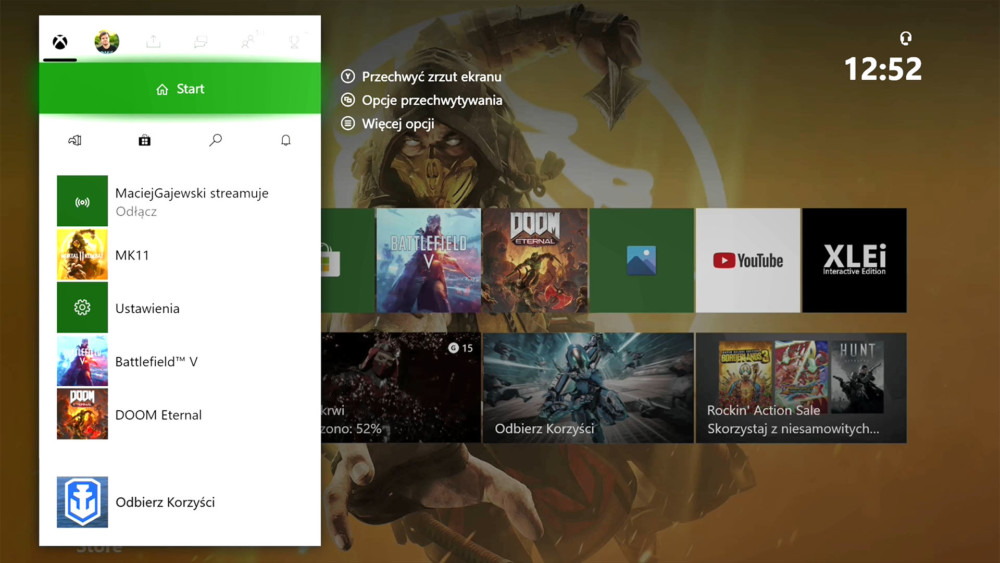Open the chat messages tab
The height and width of the screenshot is (563, 1000).
(200, 42)
